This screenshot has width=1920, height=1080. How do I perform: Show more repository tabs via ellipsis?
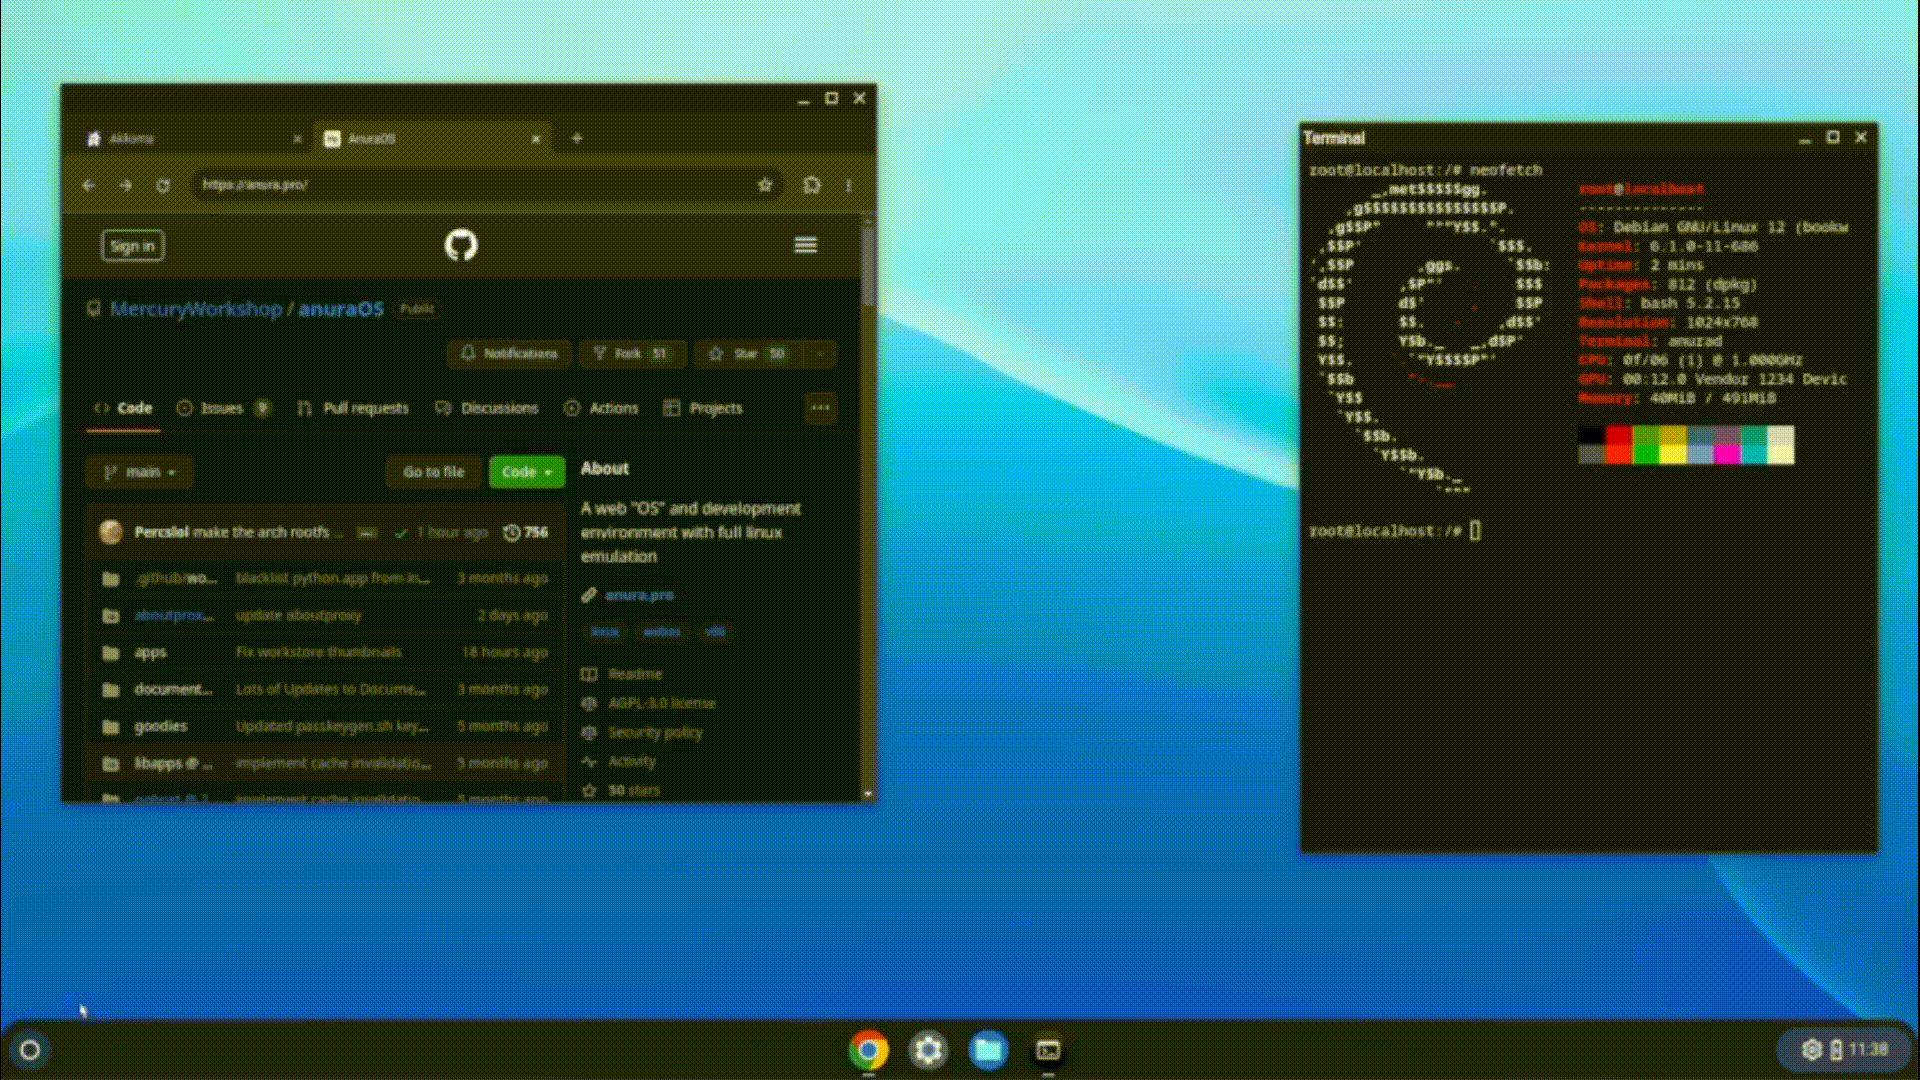point(820,408)
